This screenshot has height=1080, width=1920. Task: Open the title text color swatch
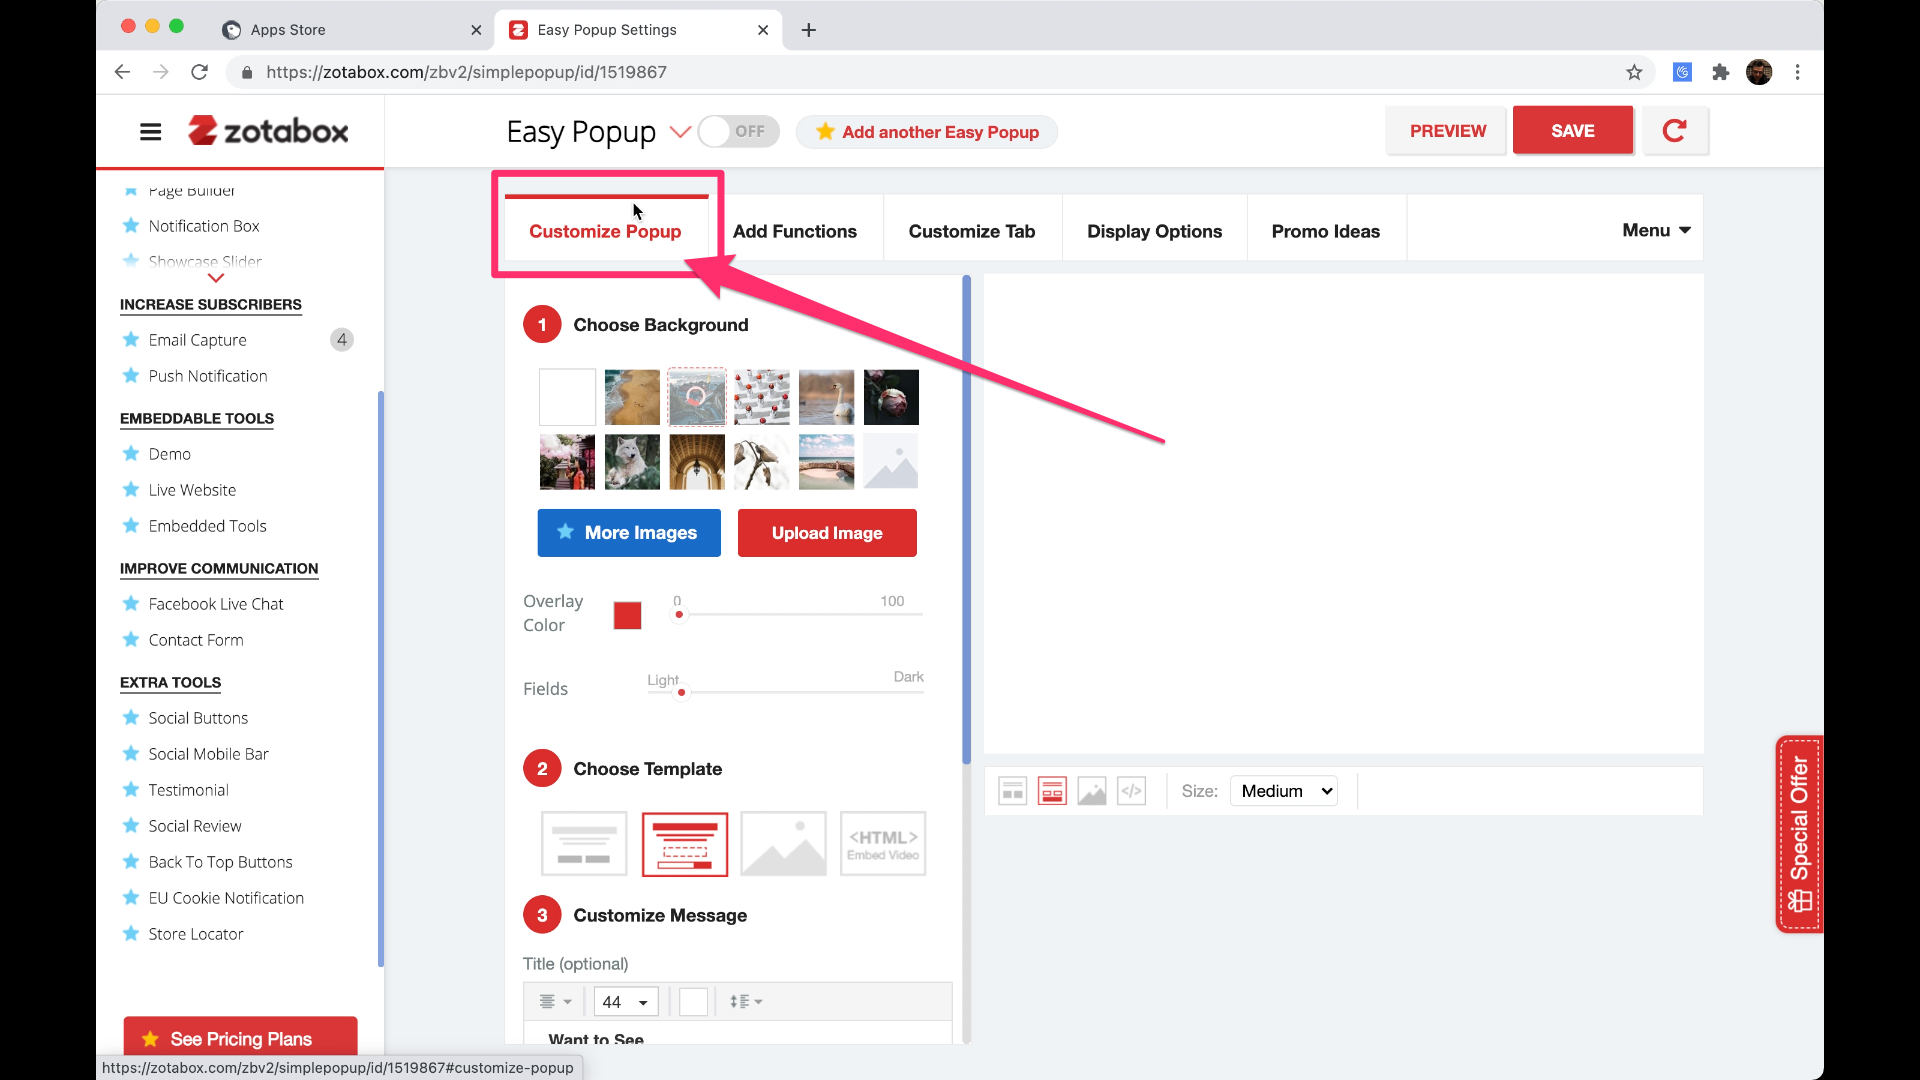click(x=693, y=1001)
